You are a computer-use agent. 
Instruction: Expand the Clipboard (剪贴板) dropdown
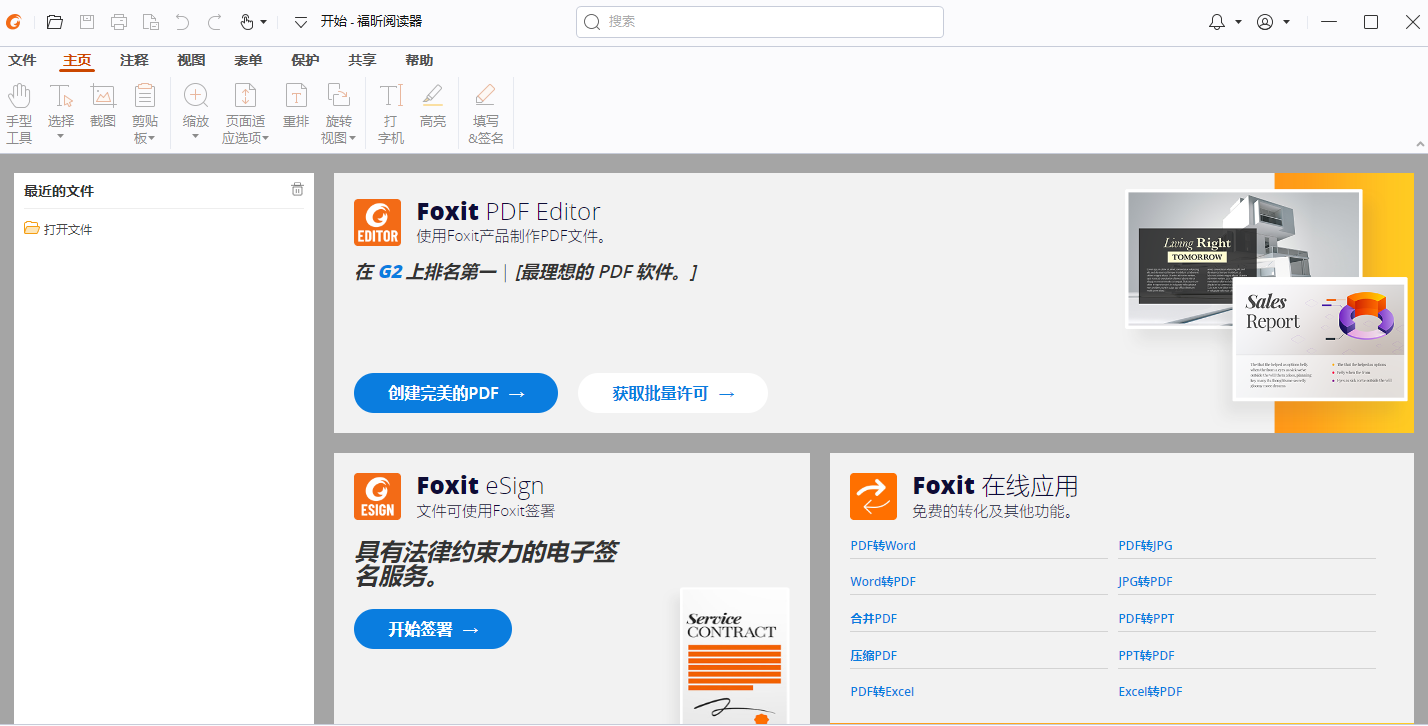pos(145,138)
